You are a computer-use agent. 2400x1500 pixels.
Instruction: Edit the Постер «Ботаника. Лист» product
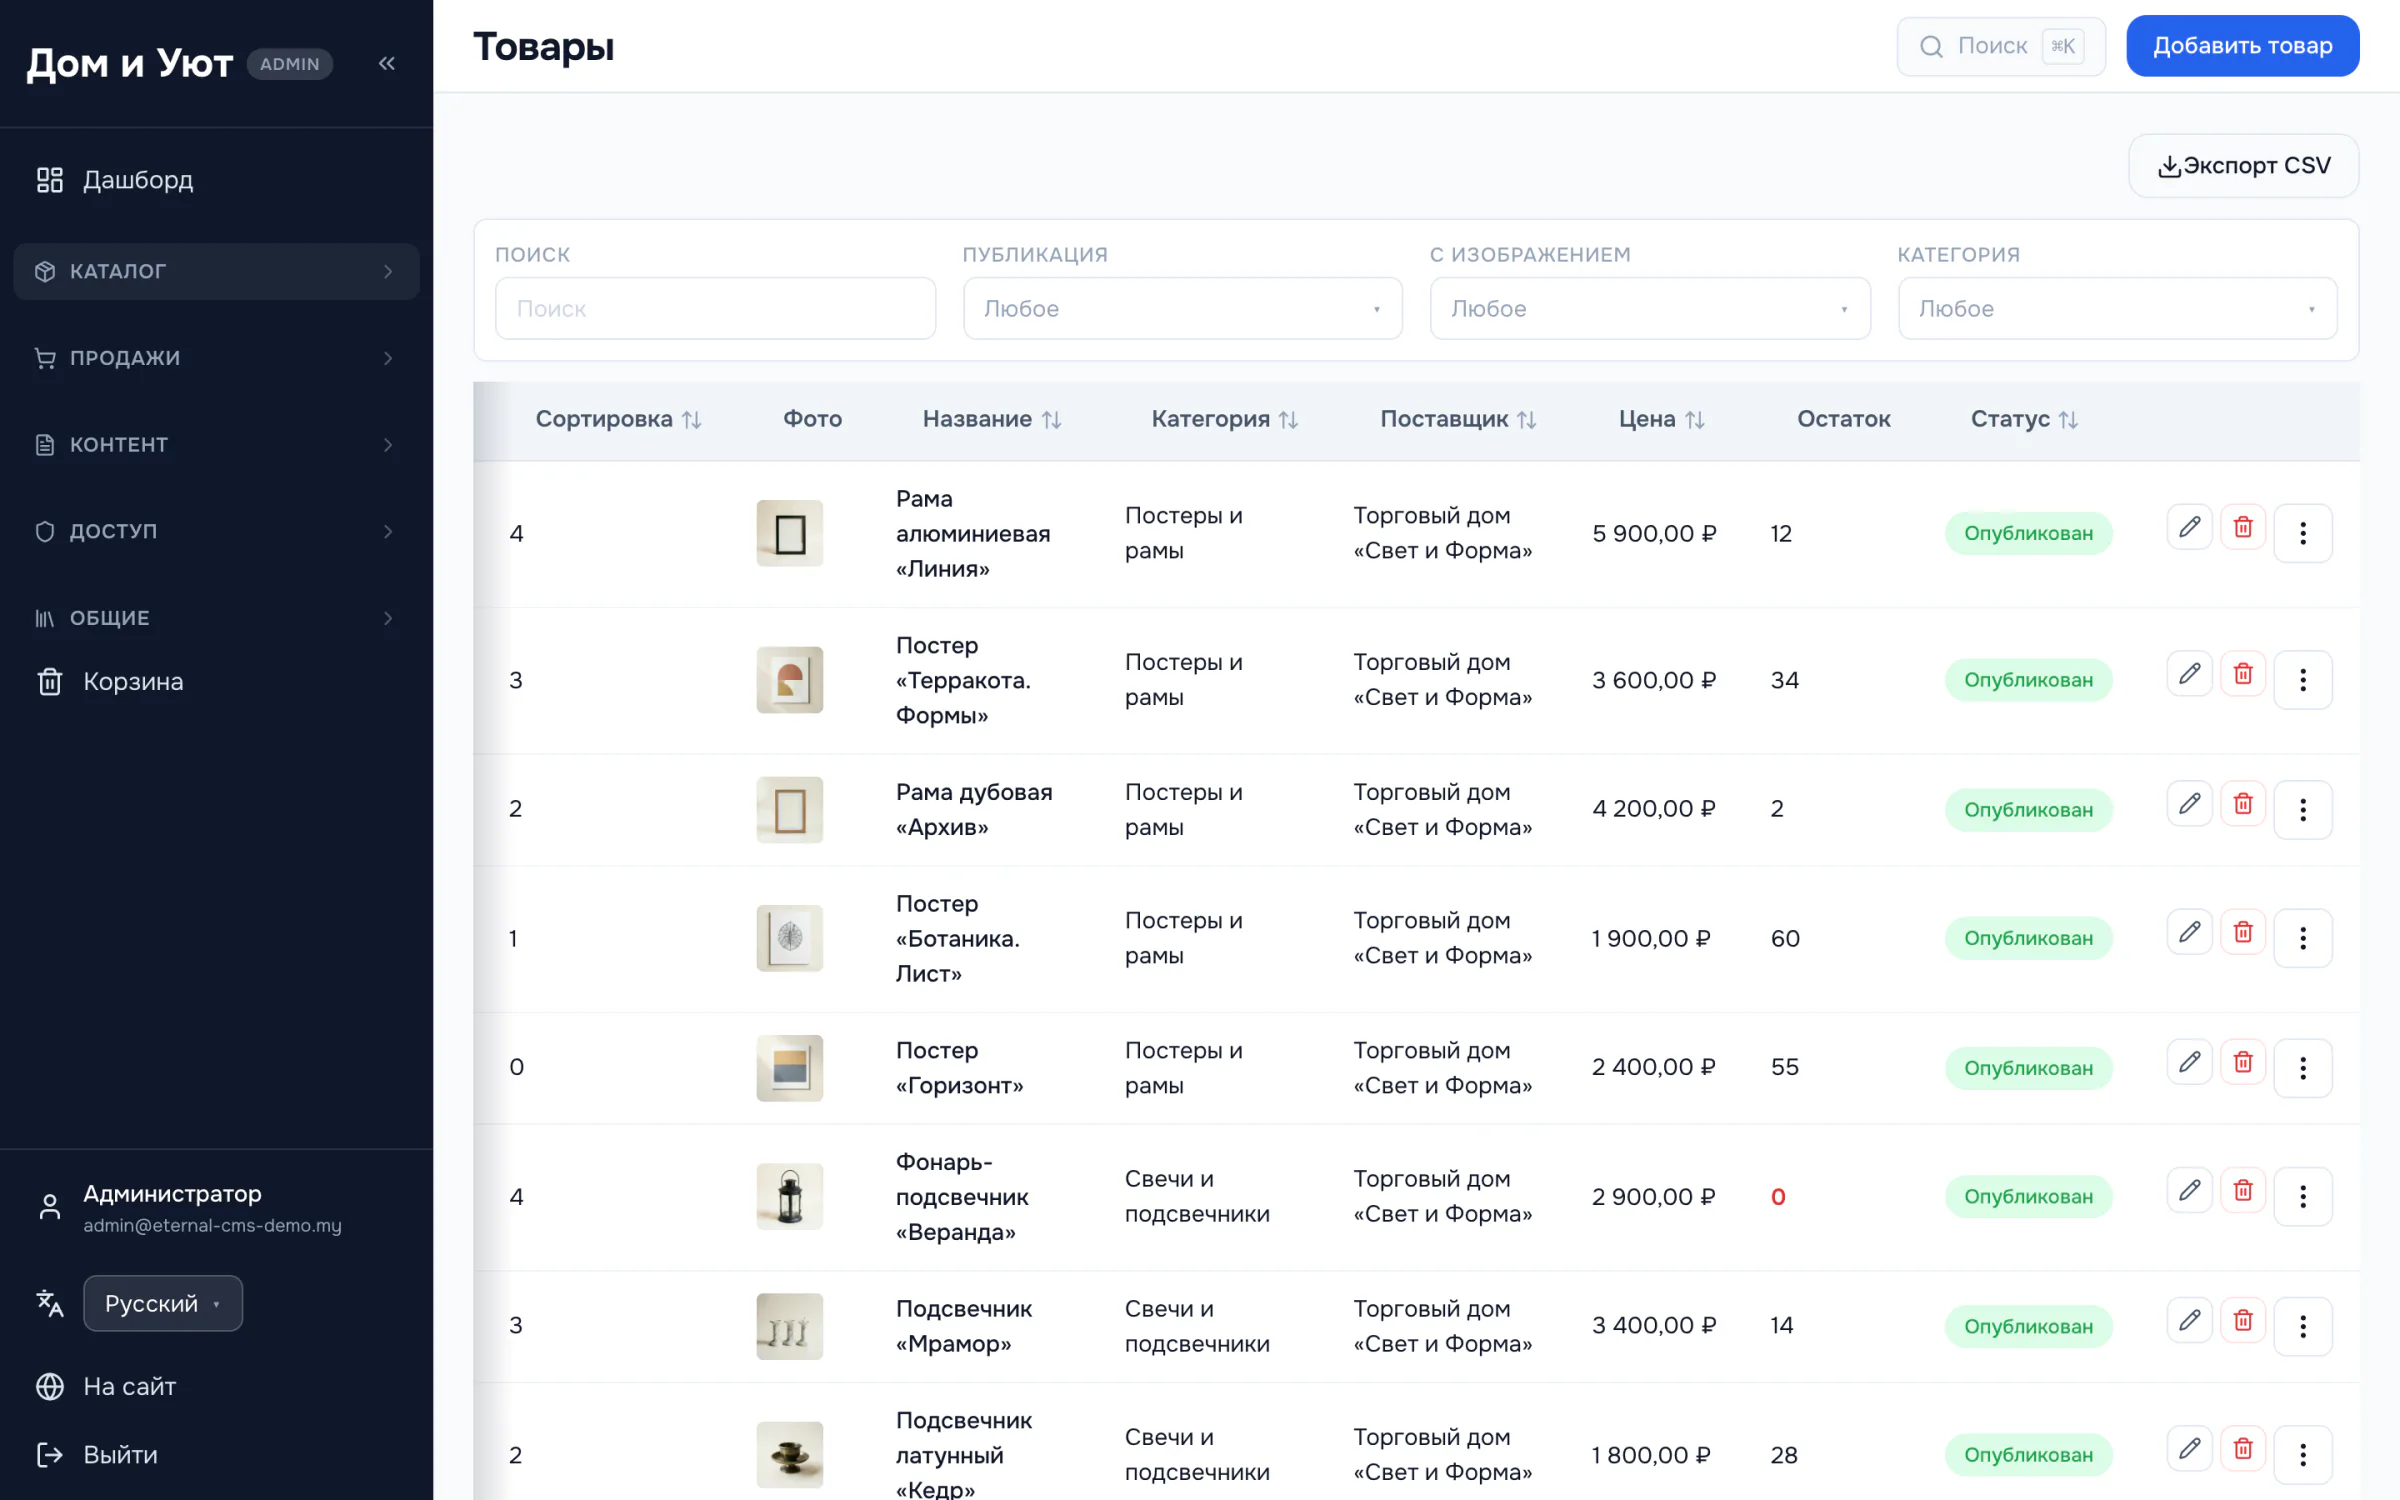(2189, 932)
